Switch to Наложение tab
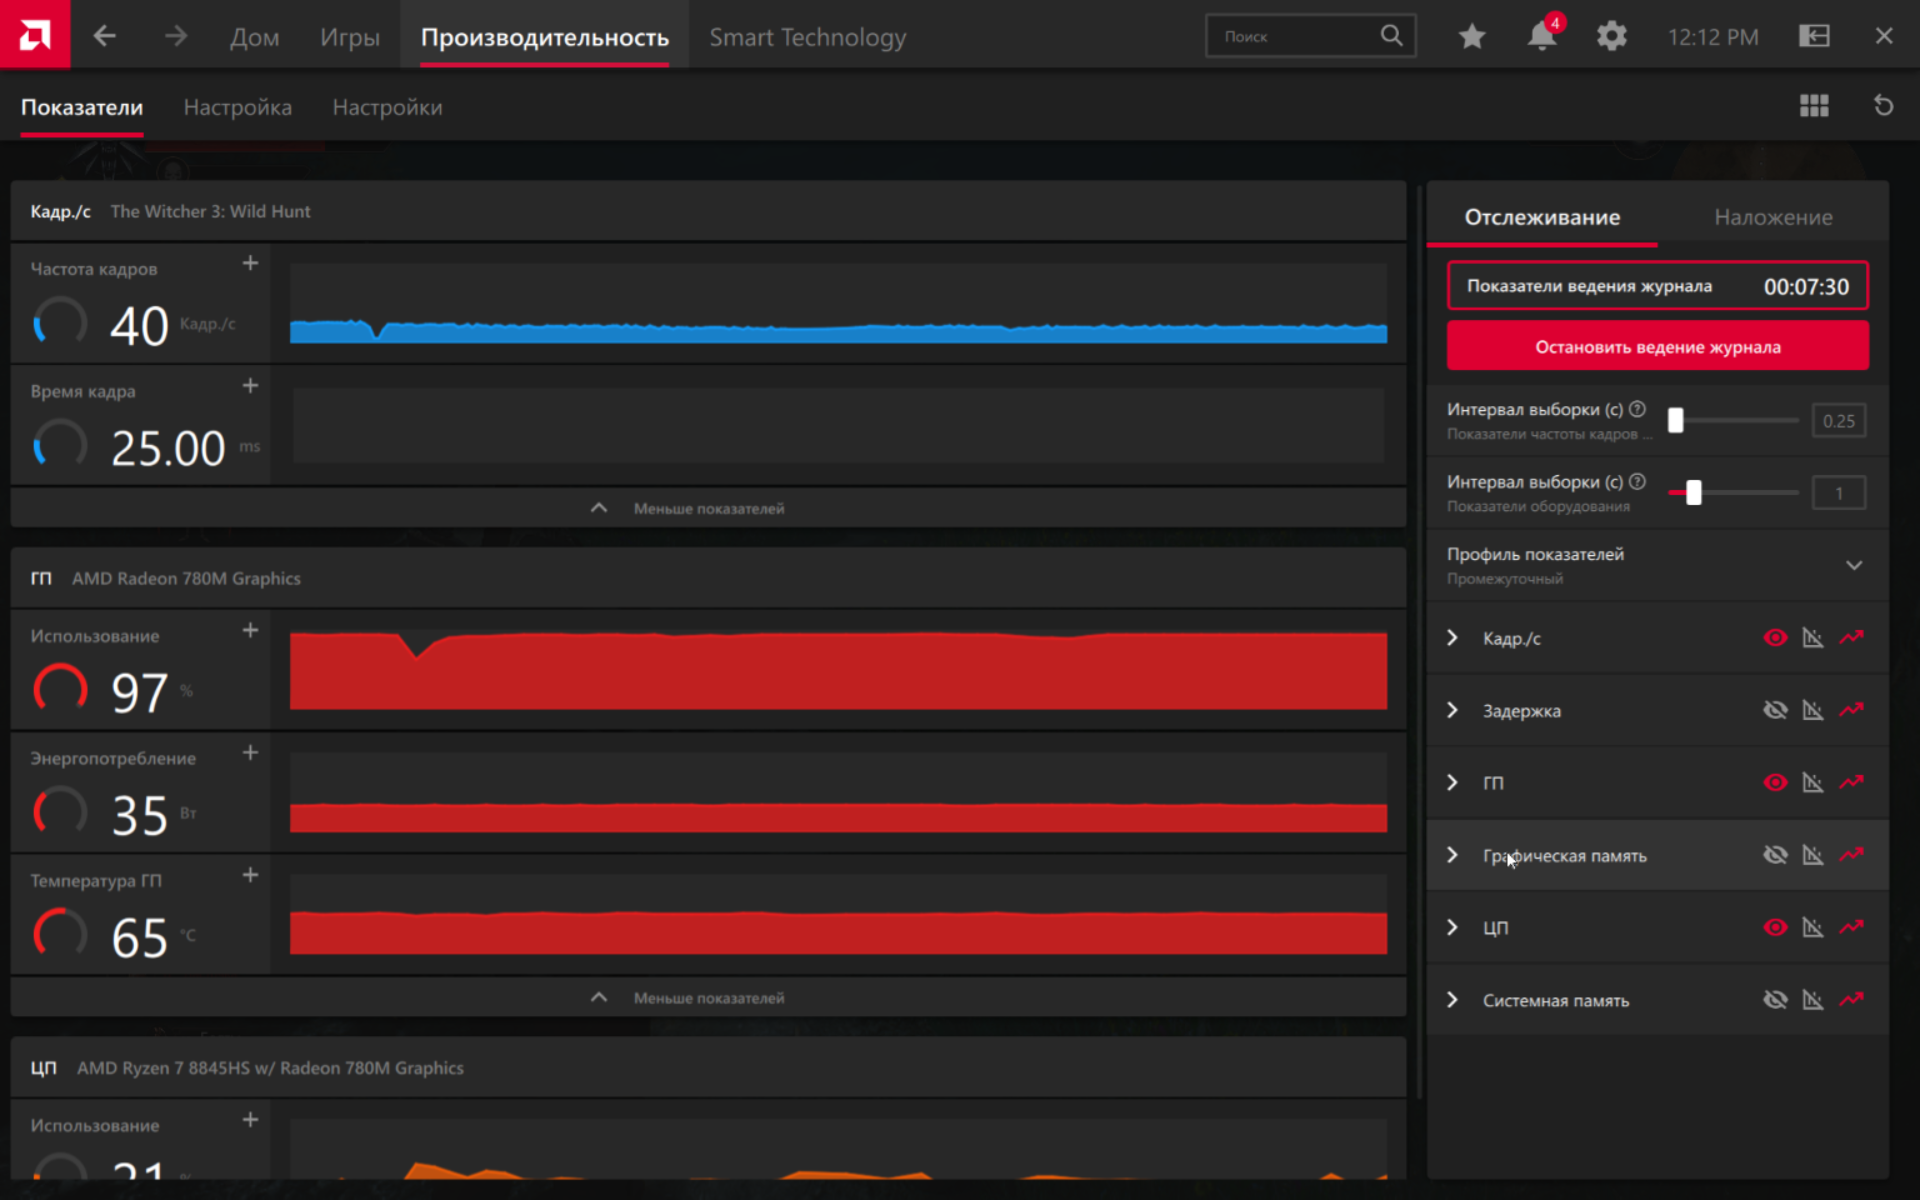Viewport: 1920px width, 1200px height. point(1773,217)
